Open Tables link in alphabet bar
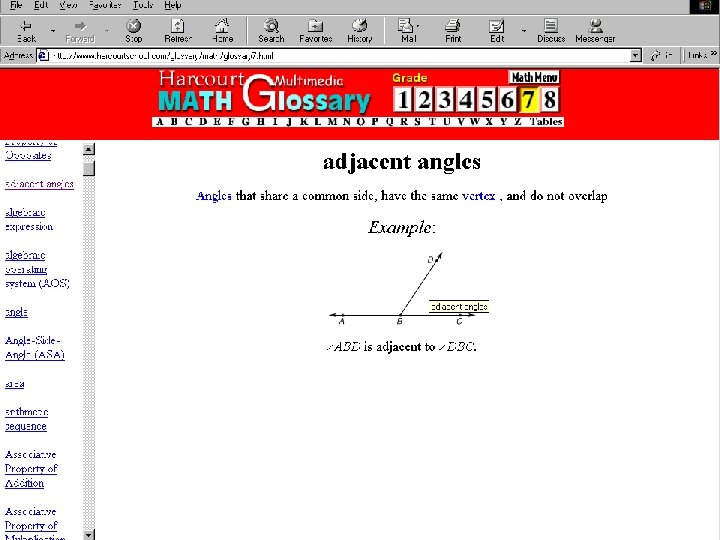The height and width of the screenshot is (540, 720). click(x=546, y=122)
